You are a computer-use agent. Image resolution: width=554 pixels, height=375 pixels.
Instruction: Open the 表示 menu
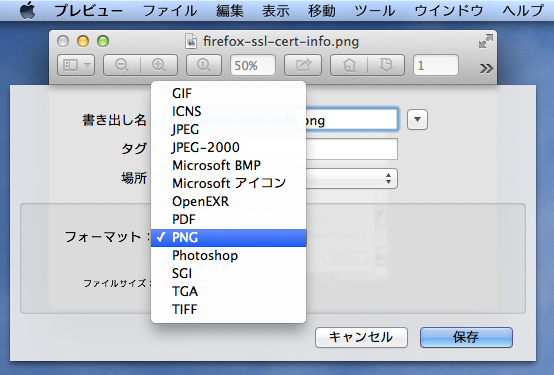pos(276,11)
